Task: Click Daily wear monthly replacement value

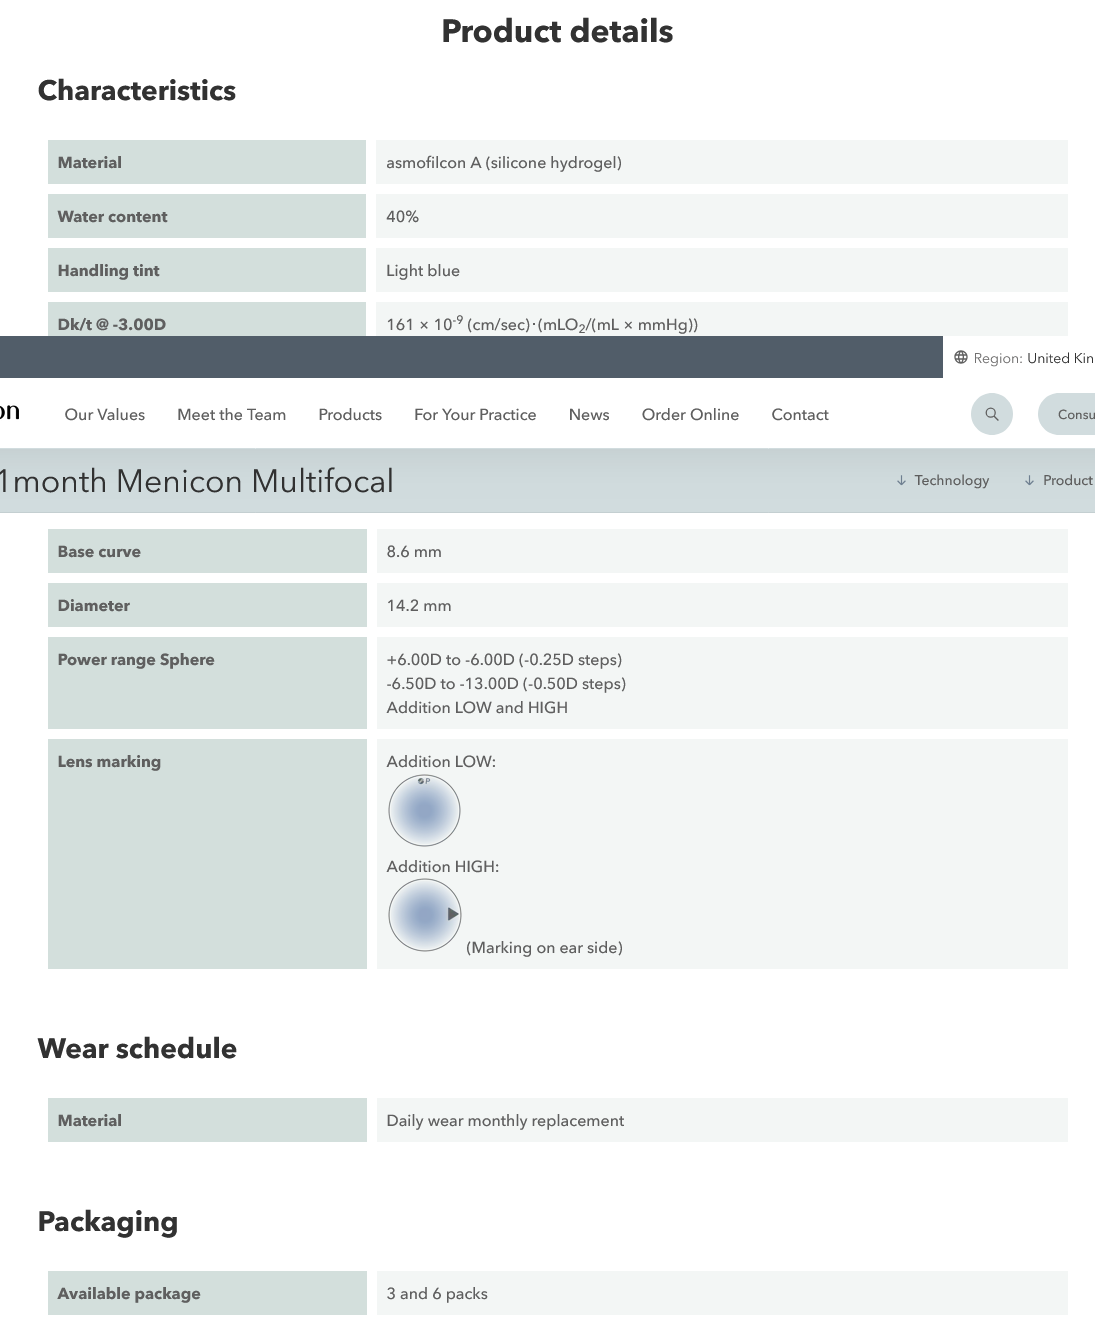Action: (505, 1121)
